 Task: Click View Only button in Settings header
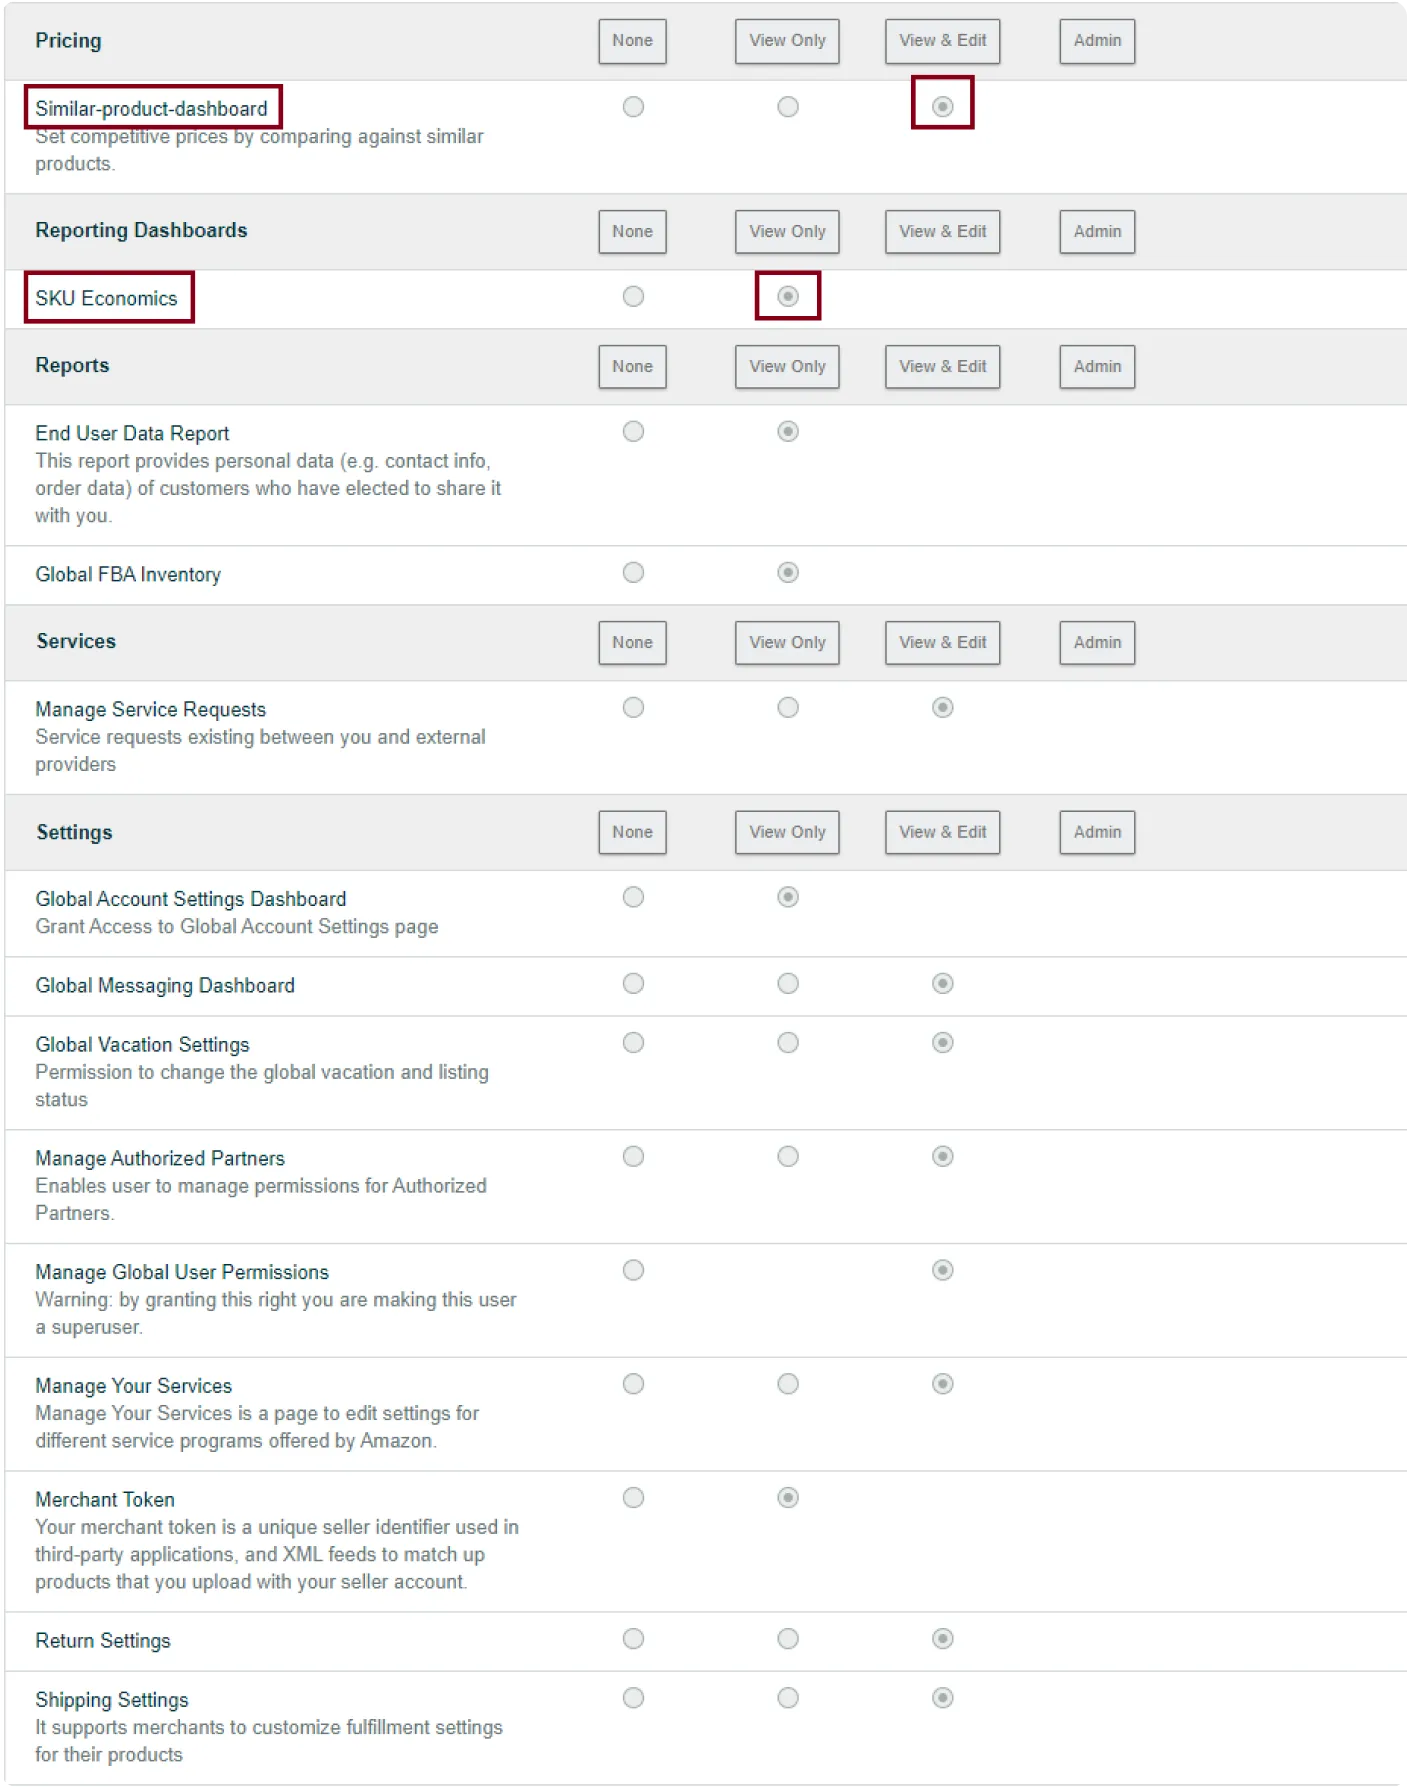point(787,832)
